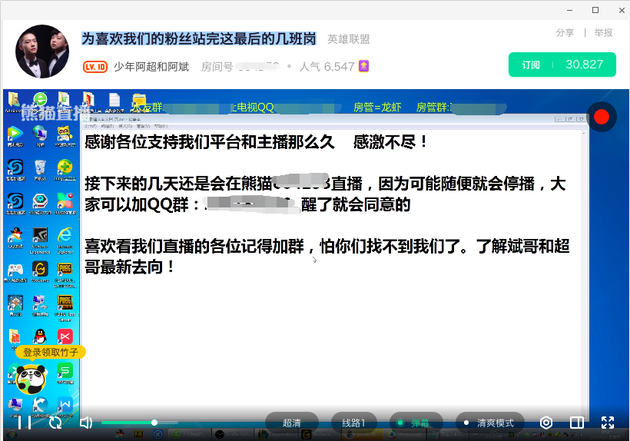This screenshot has height=441, width=630.
Task: Click the LV.10 level badge
Action: click(95, 67)
